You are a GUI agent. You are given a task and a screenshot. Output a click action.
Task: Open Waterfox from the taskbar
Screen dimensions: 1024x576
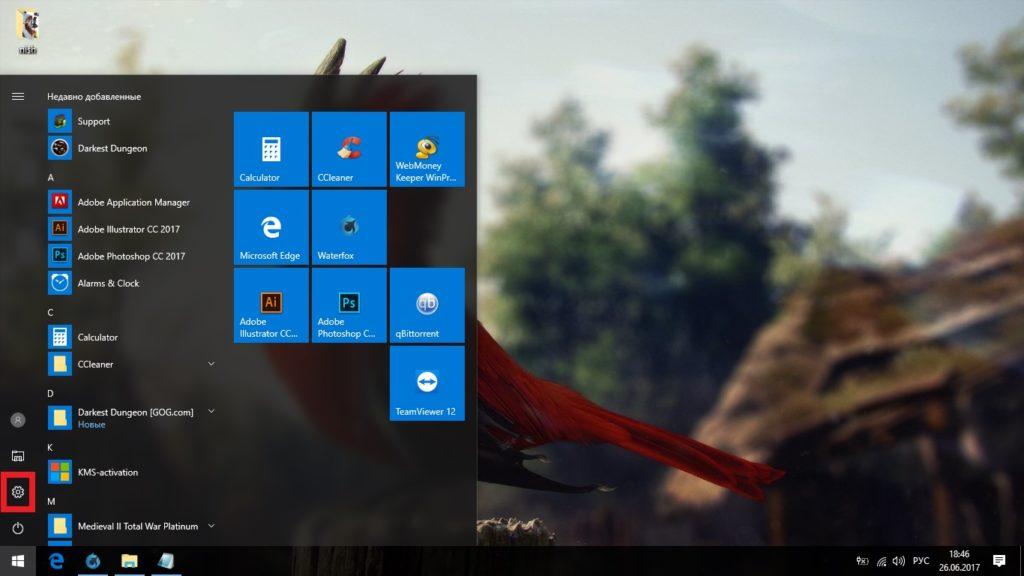93,561
